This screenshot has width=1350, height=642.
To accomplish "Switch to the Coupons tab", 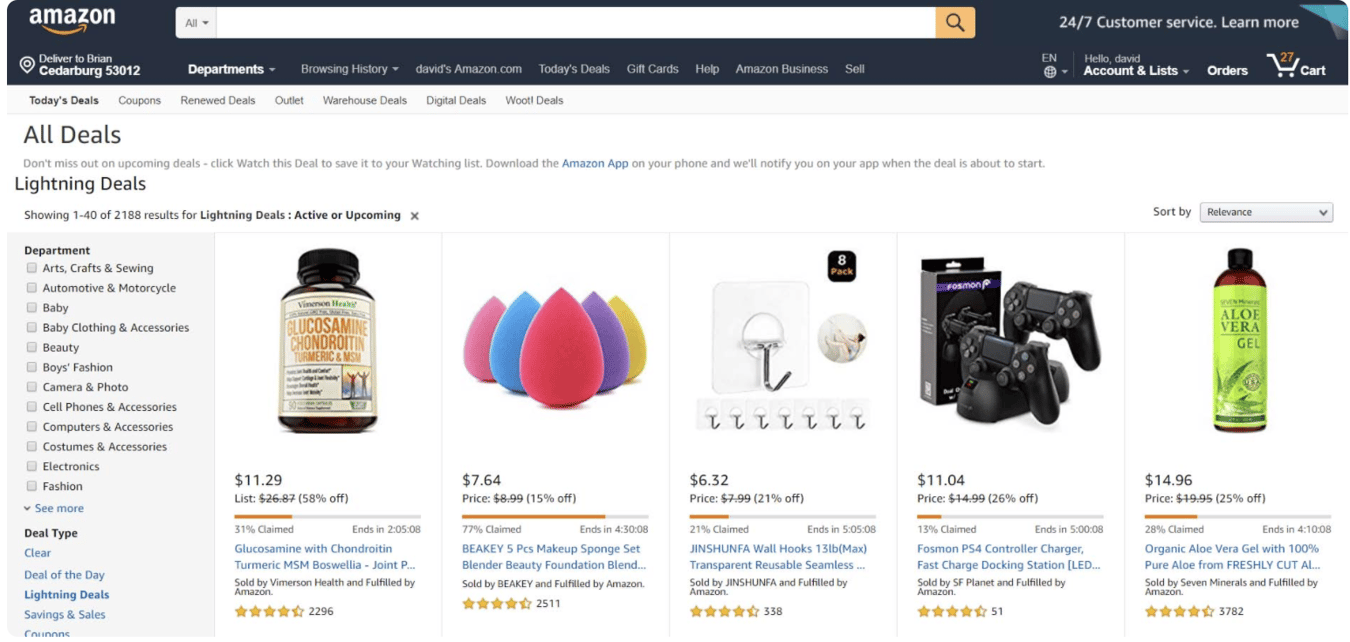I will pos(139,100).
